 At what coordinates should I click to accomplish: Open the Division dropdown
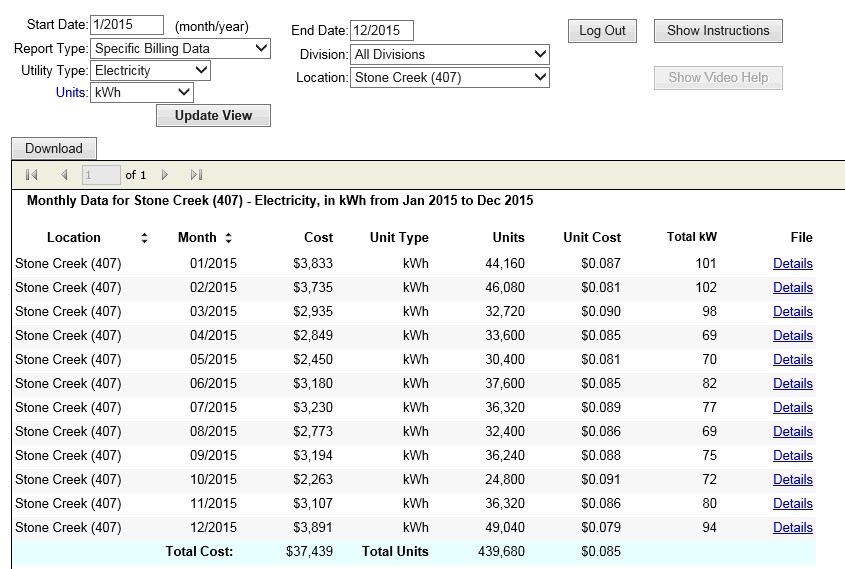click(x=450, y=54)
